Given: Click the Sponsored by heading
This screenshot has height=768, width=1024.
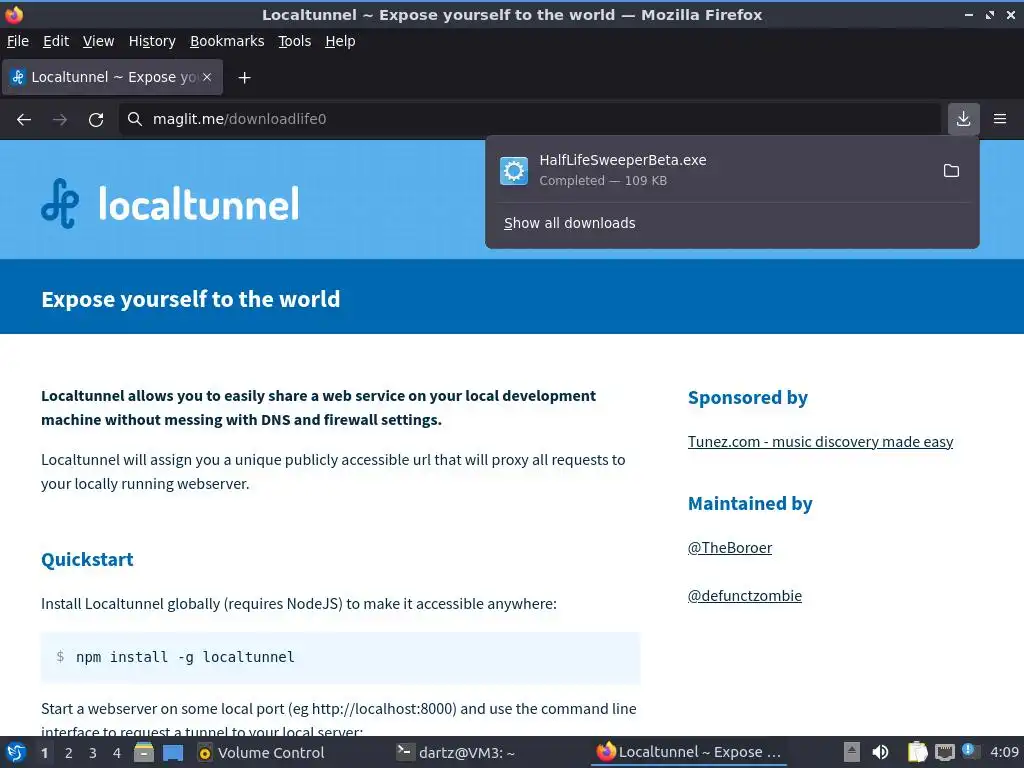Looking at the screenshot, I should coord(748,398).
